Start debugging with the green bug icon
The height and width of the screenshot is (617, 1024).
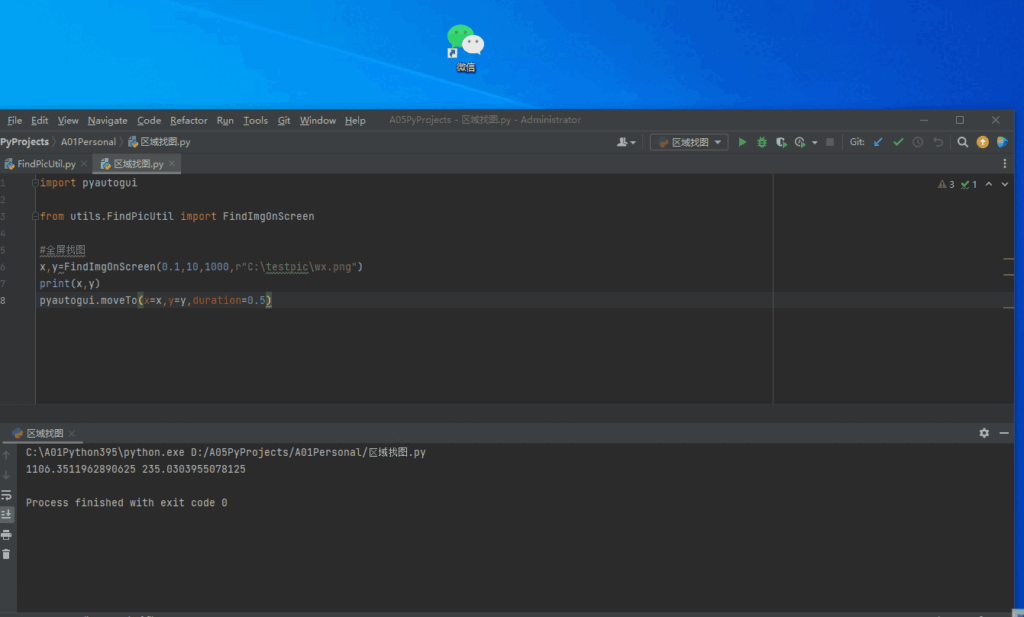click(x=761, y=142)
